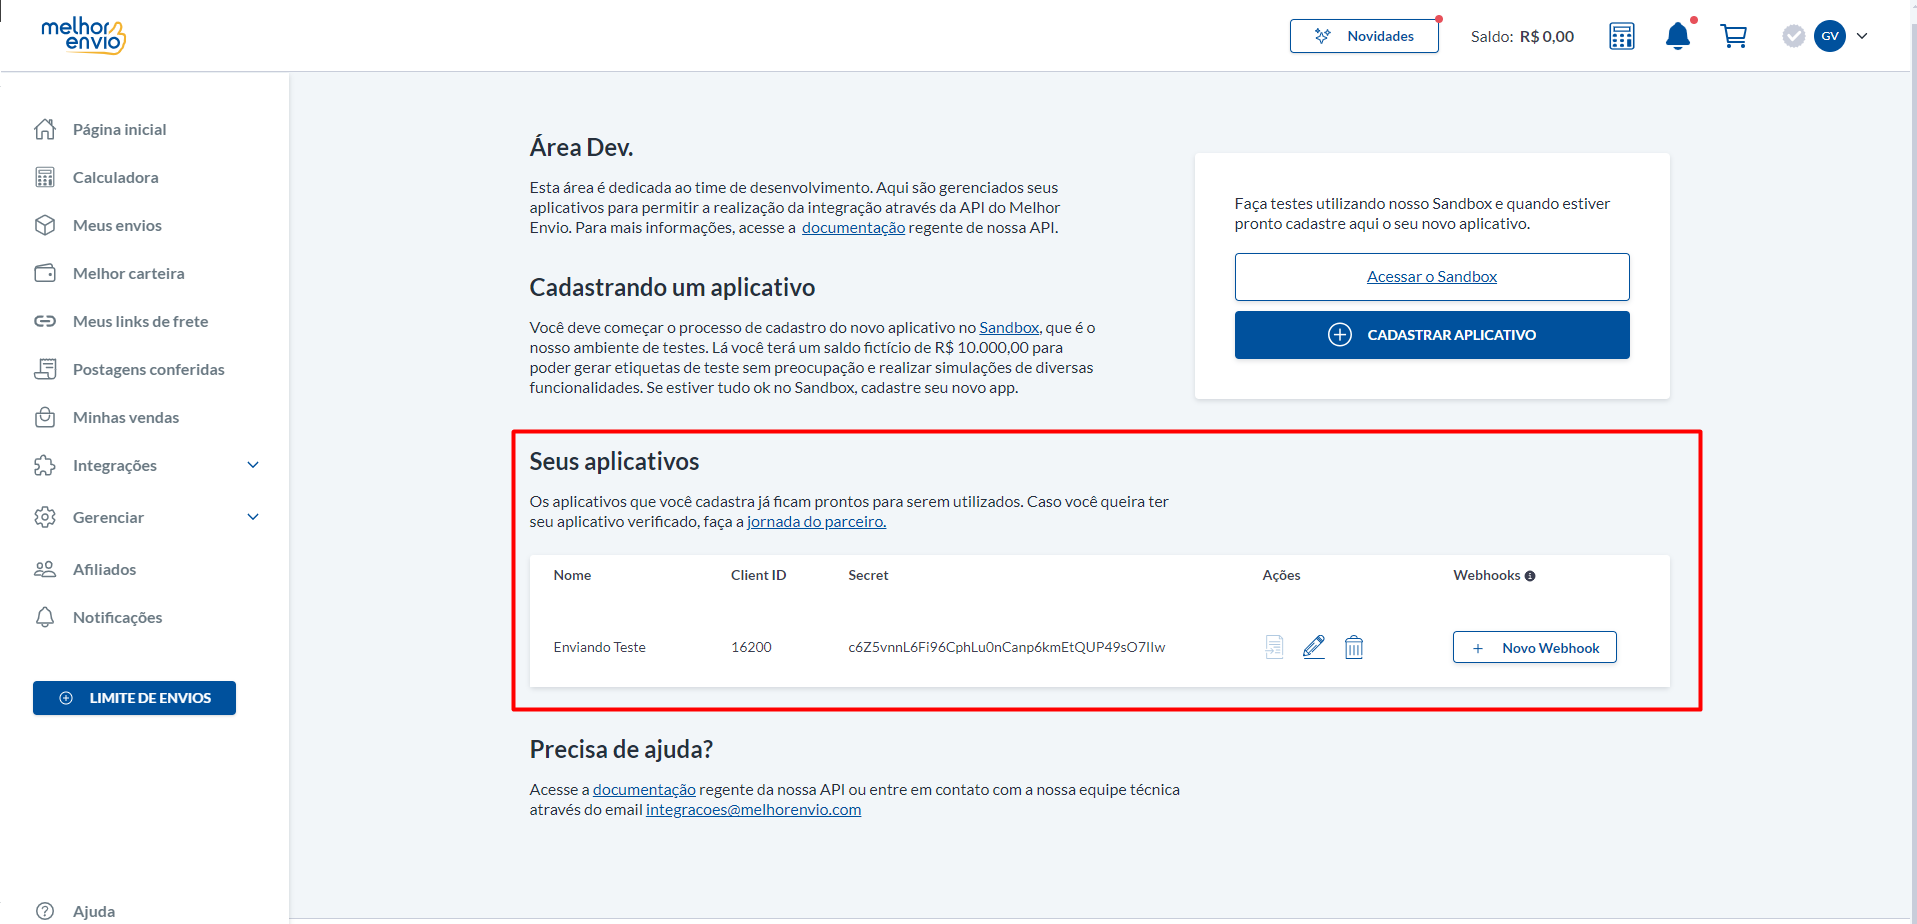
Task: Open Notificações in sidebar
Action: tap(117, 617)
